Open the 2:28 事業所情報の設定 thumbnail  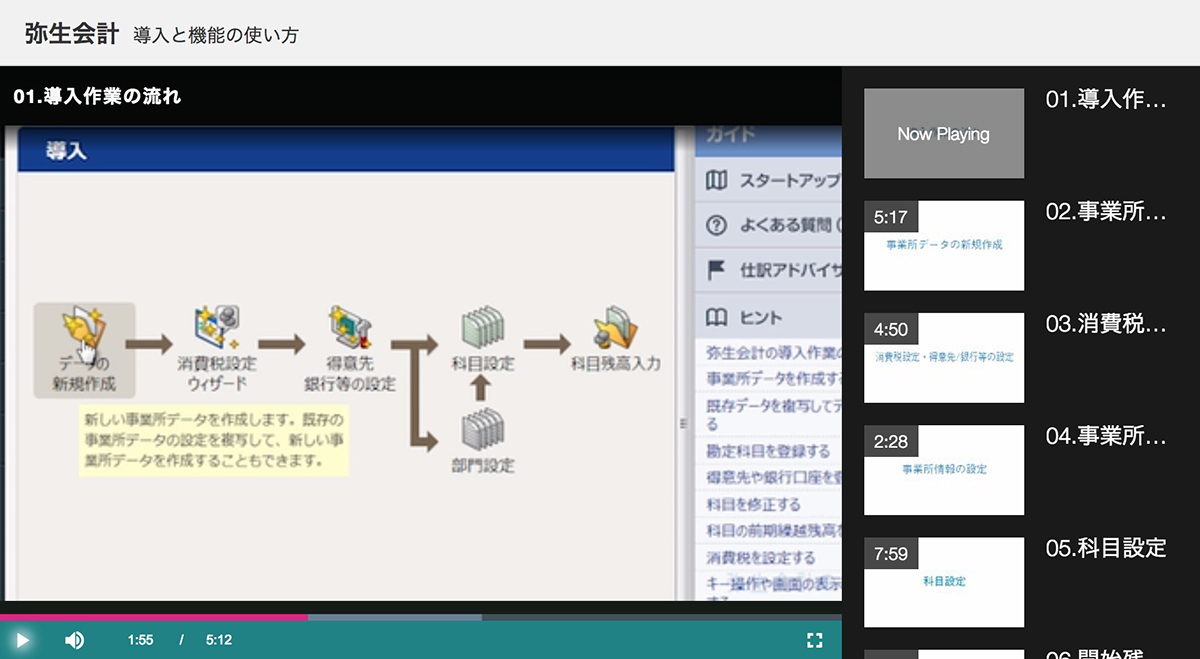coord(944,469)
